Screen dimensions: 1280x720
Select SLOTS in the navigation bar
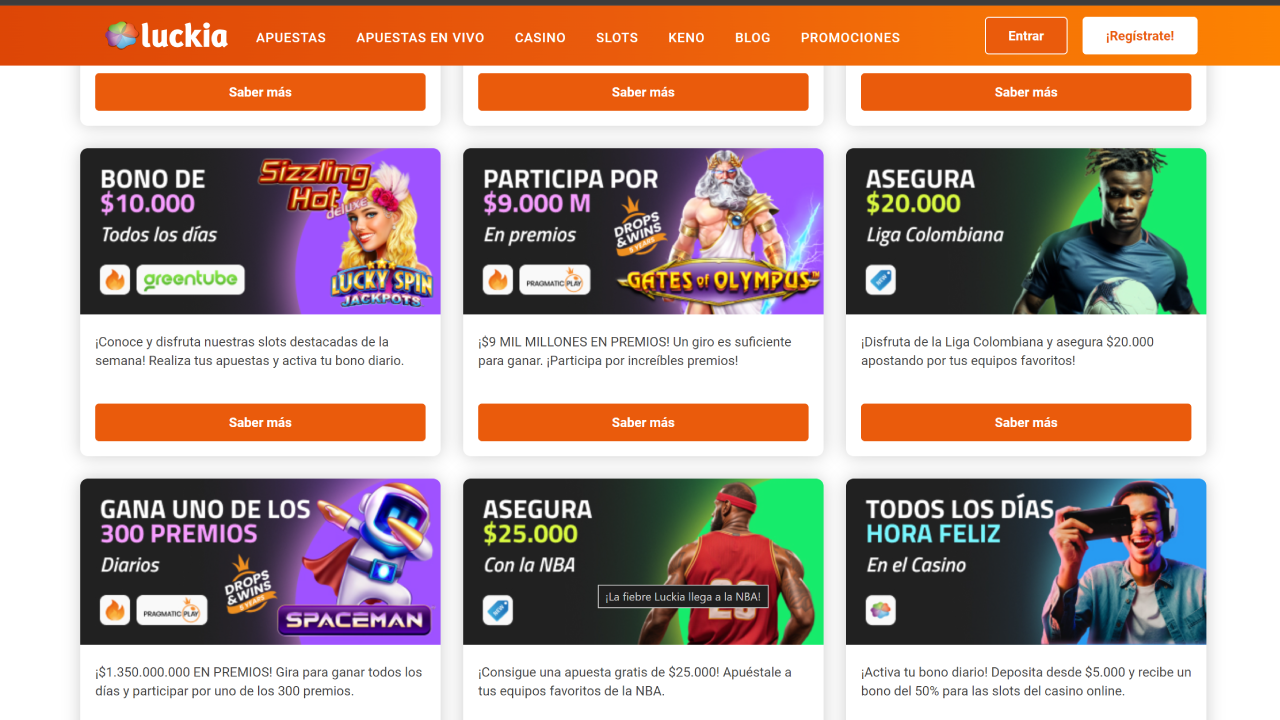tap(617, 38)
